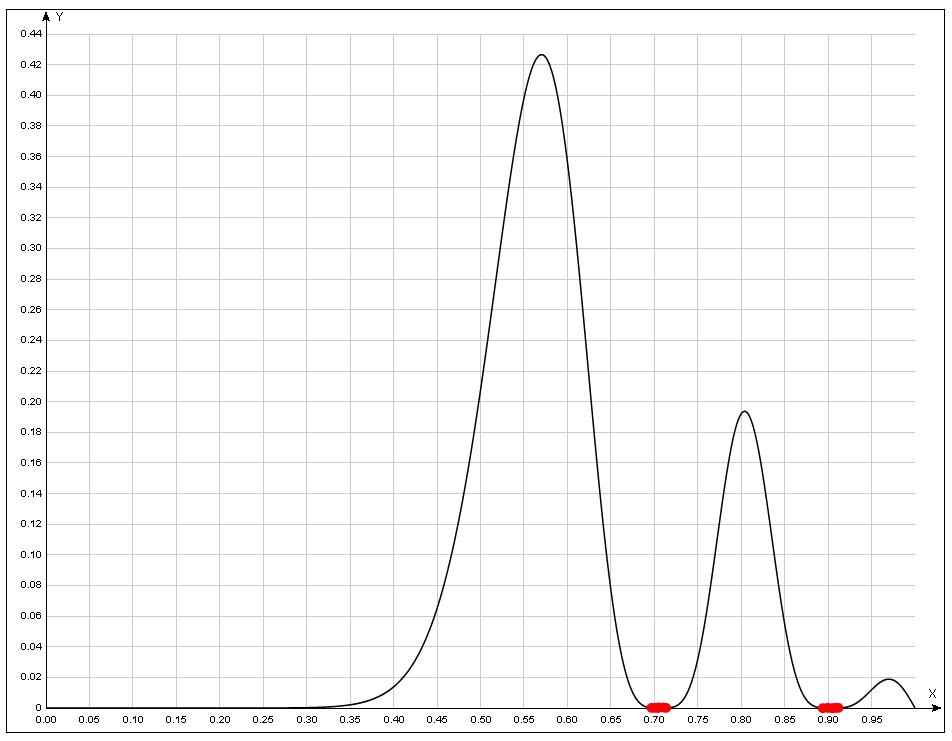
Task: Click the 0.32 tick label on Y axis
Action: [31, 218]
